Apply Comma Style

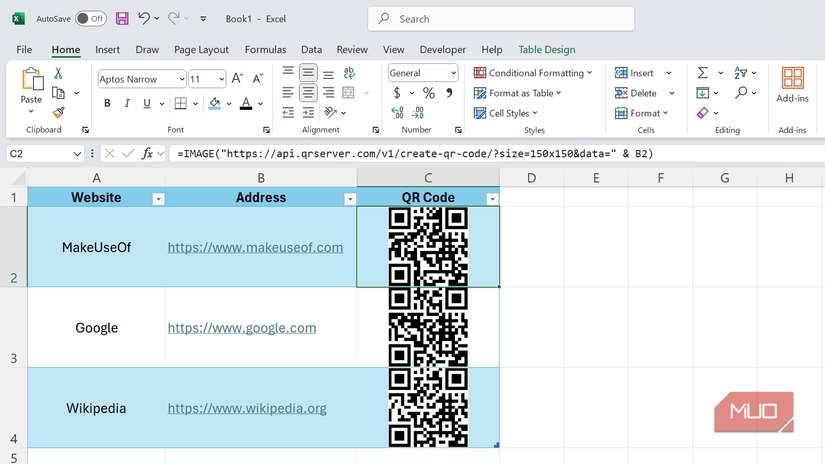coord(449,93)
